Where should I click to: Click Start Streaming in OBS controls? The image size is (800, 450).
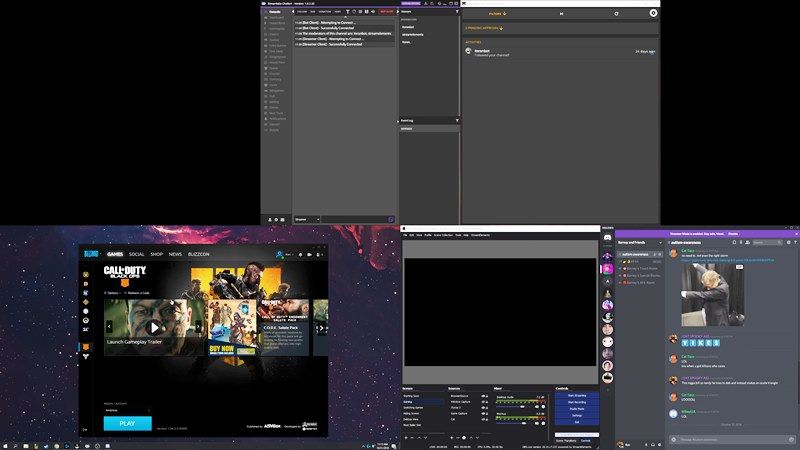coord(577,395)
